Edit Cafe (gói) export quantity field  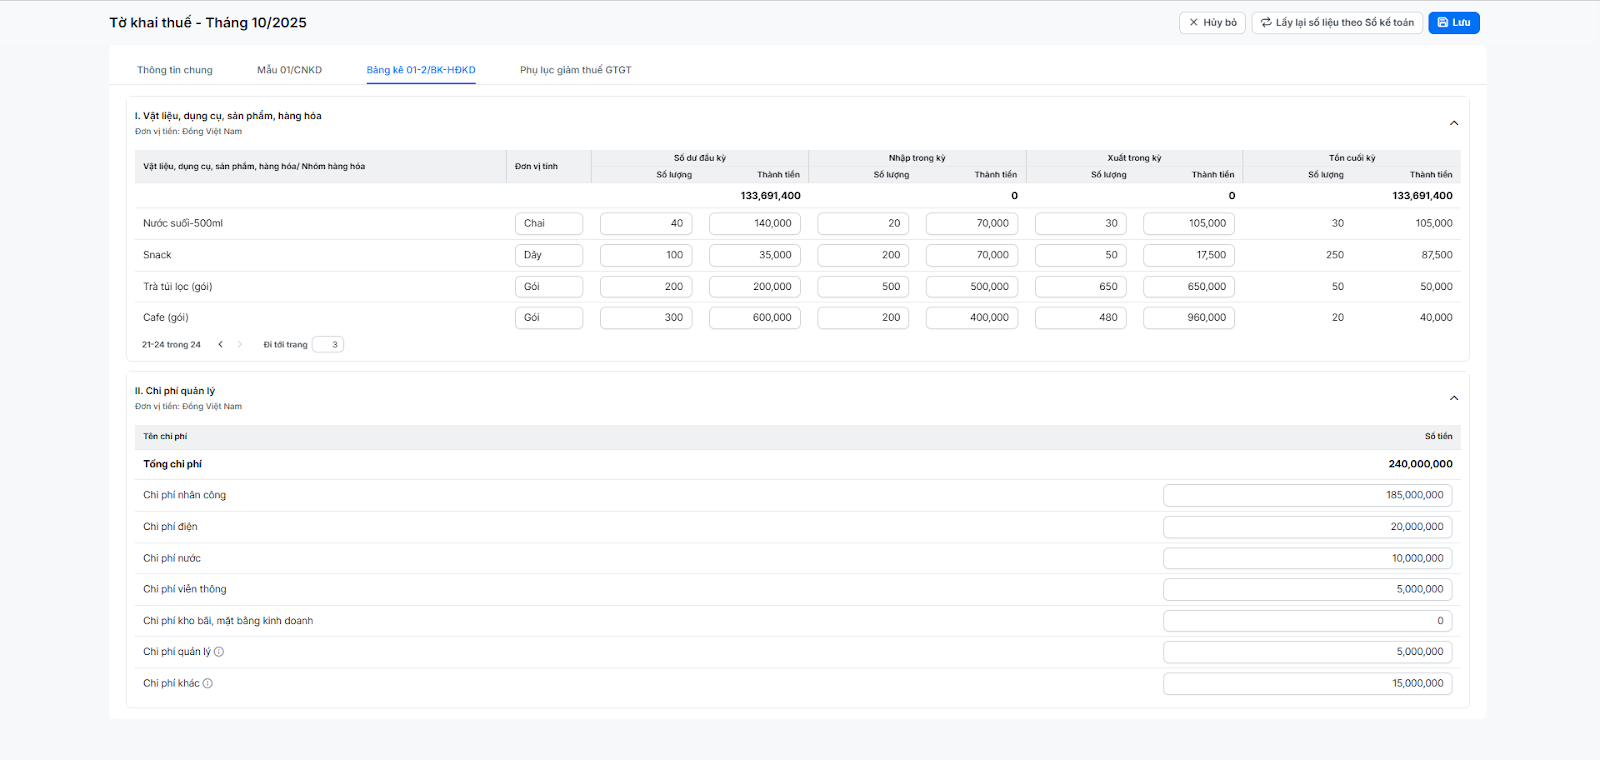tap(1080, 318)
